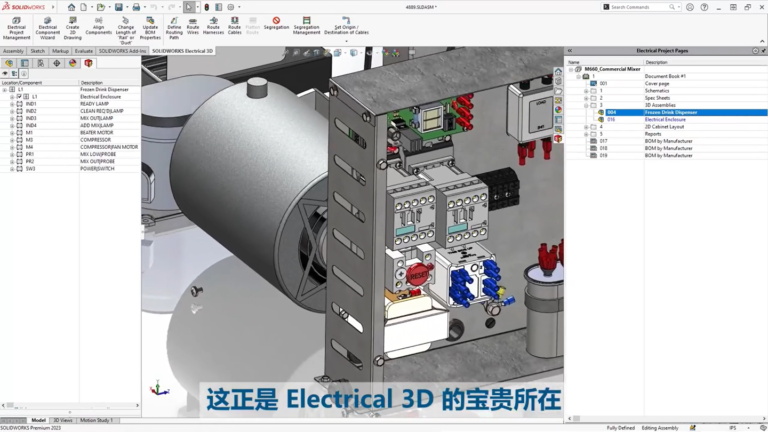
Task: Click the Home icon in top toolbar
Action: (72, 7)
